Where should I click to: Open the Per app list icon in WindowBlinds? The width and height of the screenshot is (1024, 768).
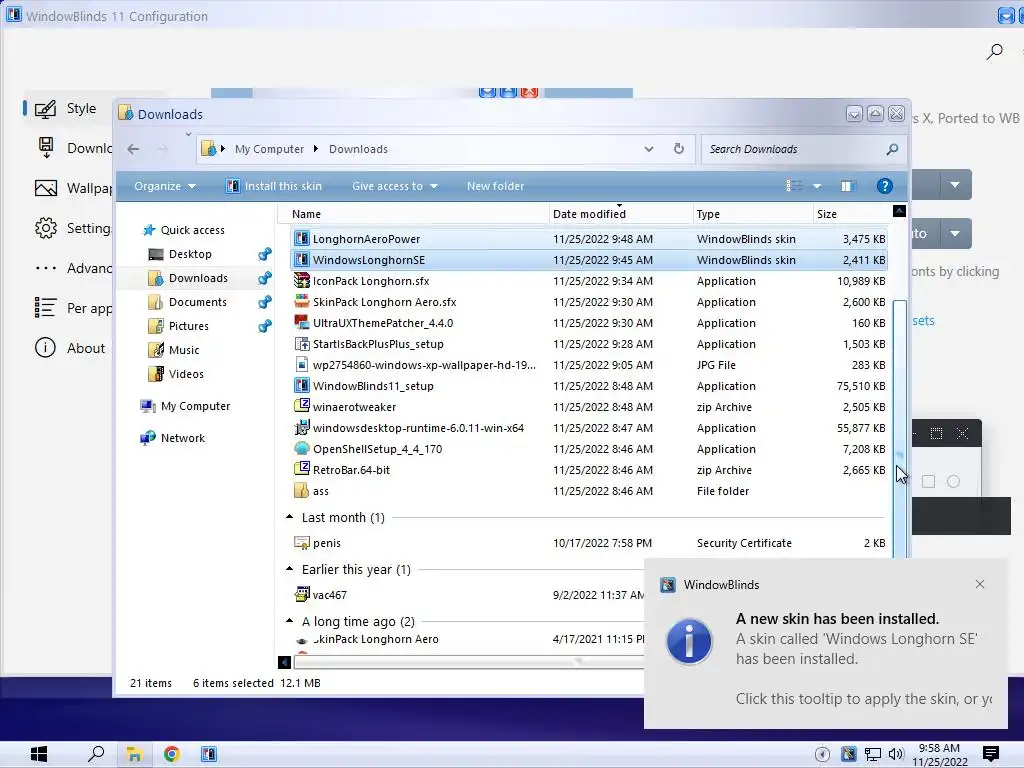pyautogui.click(x=45, y=308)
